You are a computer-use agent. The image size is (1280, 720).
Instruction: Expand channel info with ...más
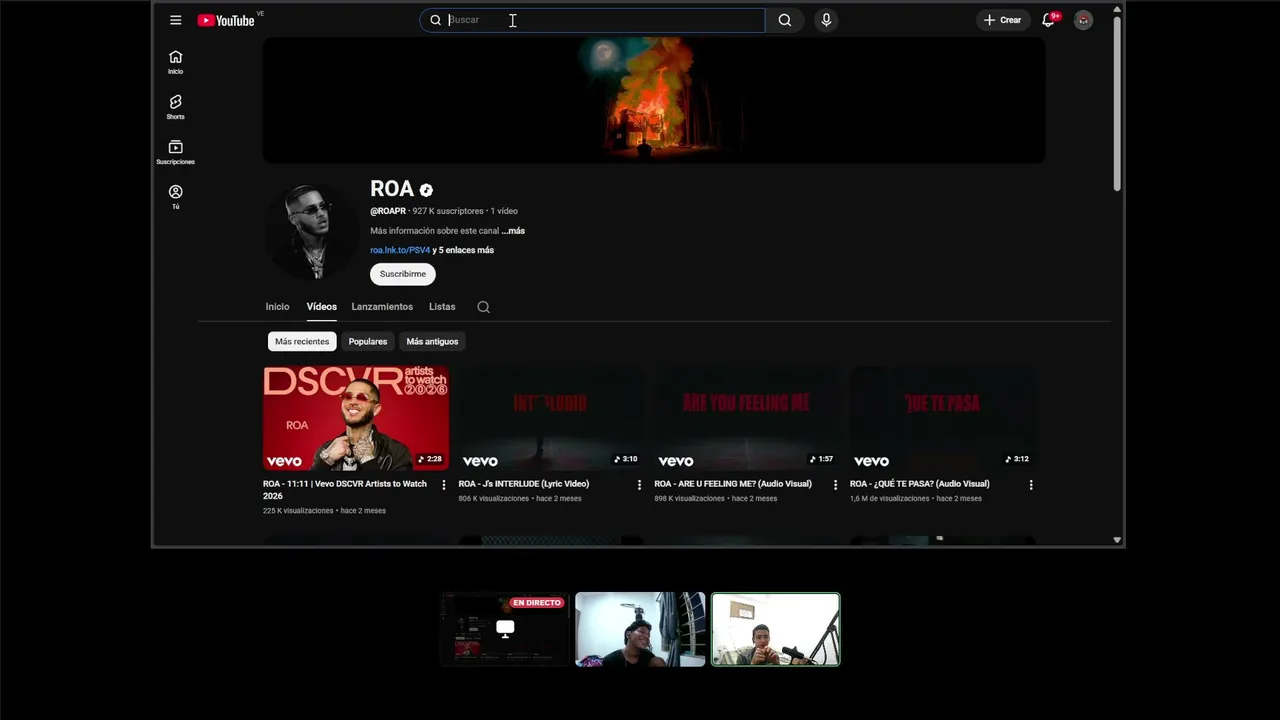513,231
